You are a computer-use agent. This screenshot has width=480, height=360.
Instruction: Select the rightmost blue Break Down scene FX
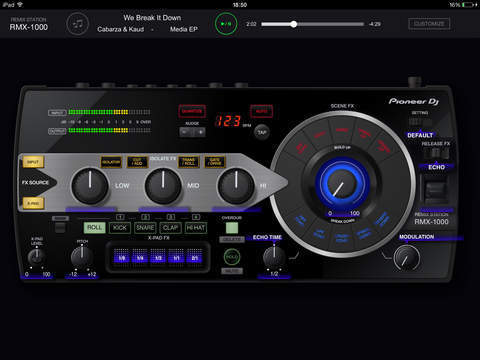[382, 219]
